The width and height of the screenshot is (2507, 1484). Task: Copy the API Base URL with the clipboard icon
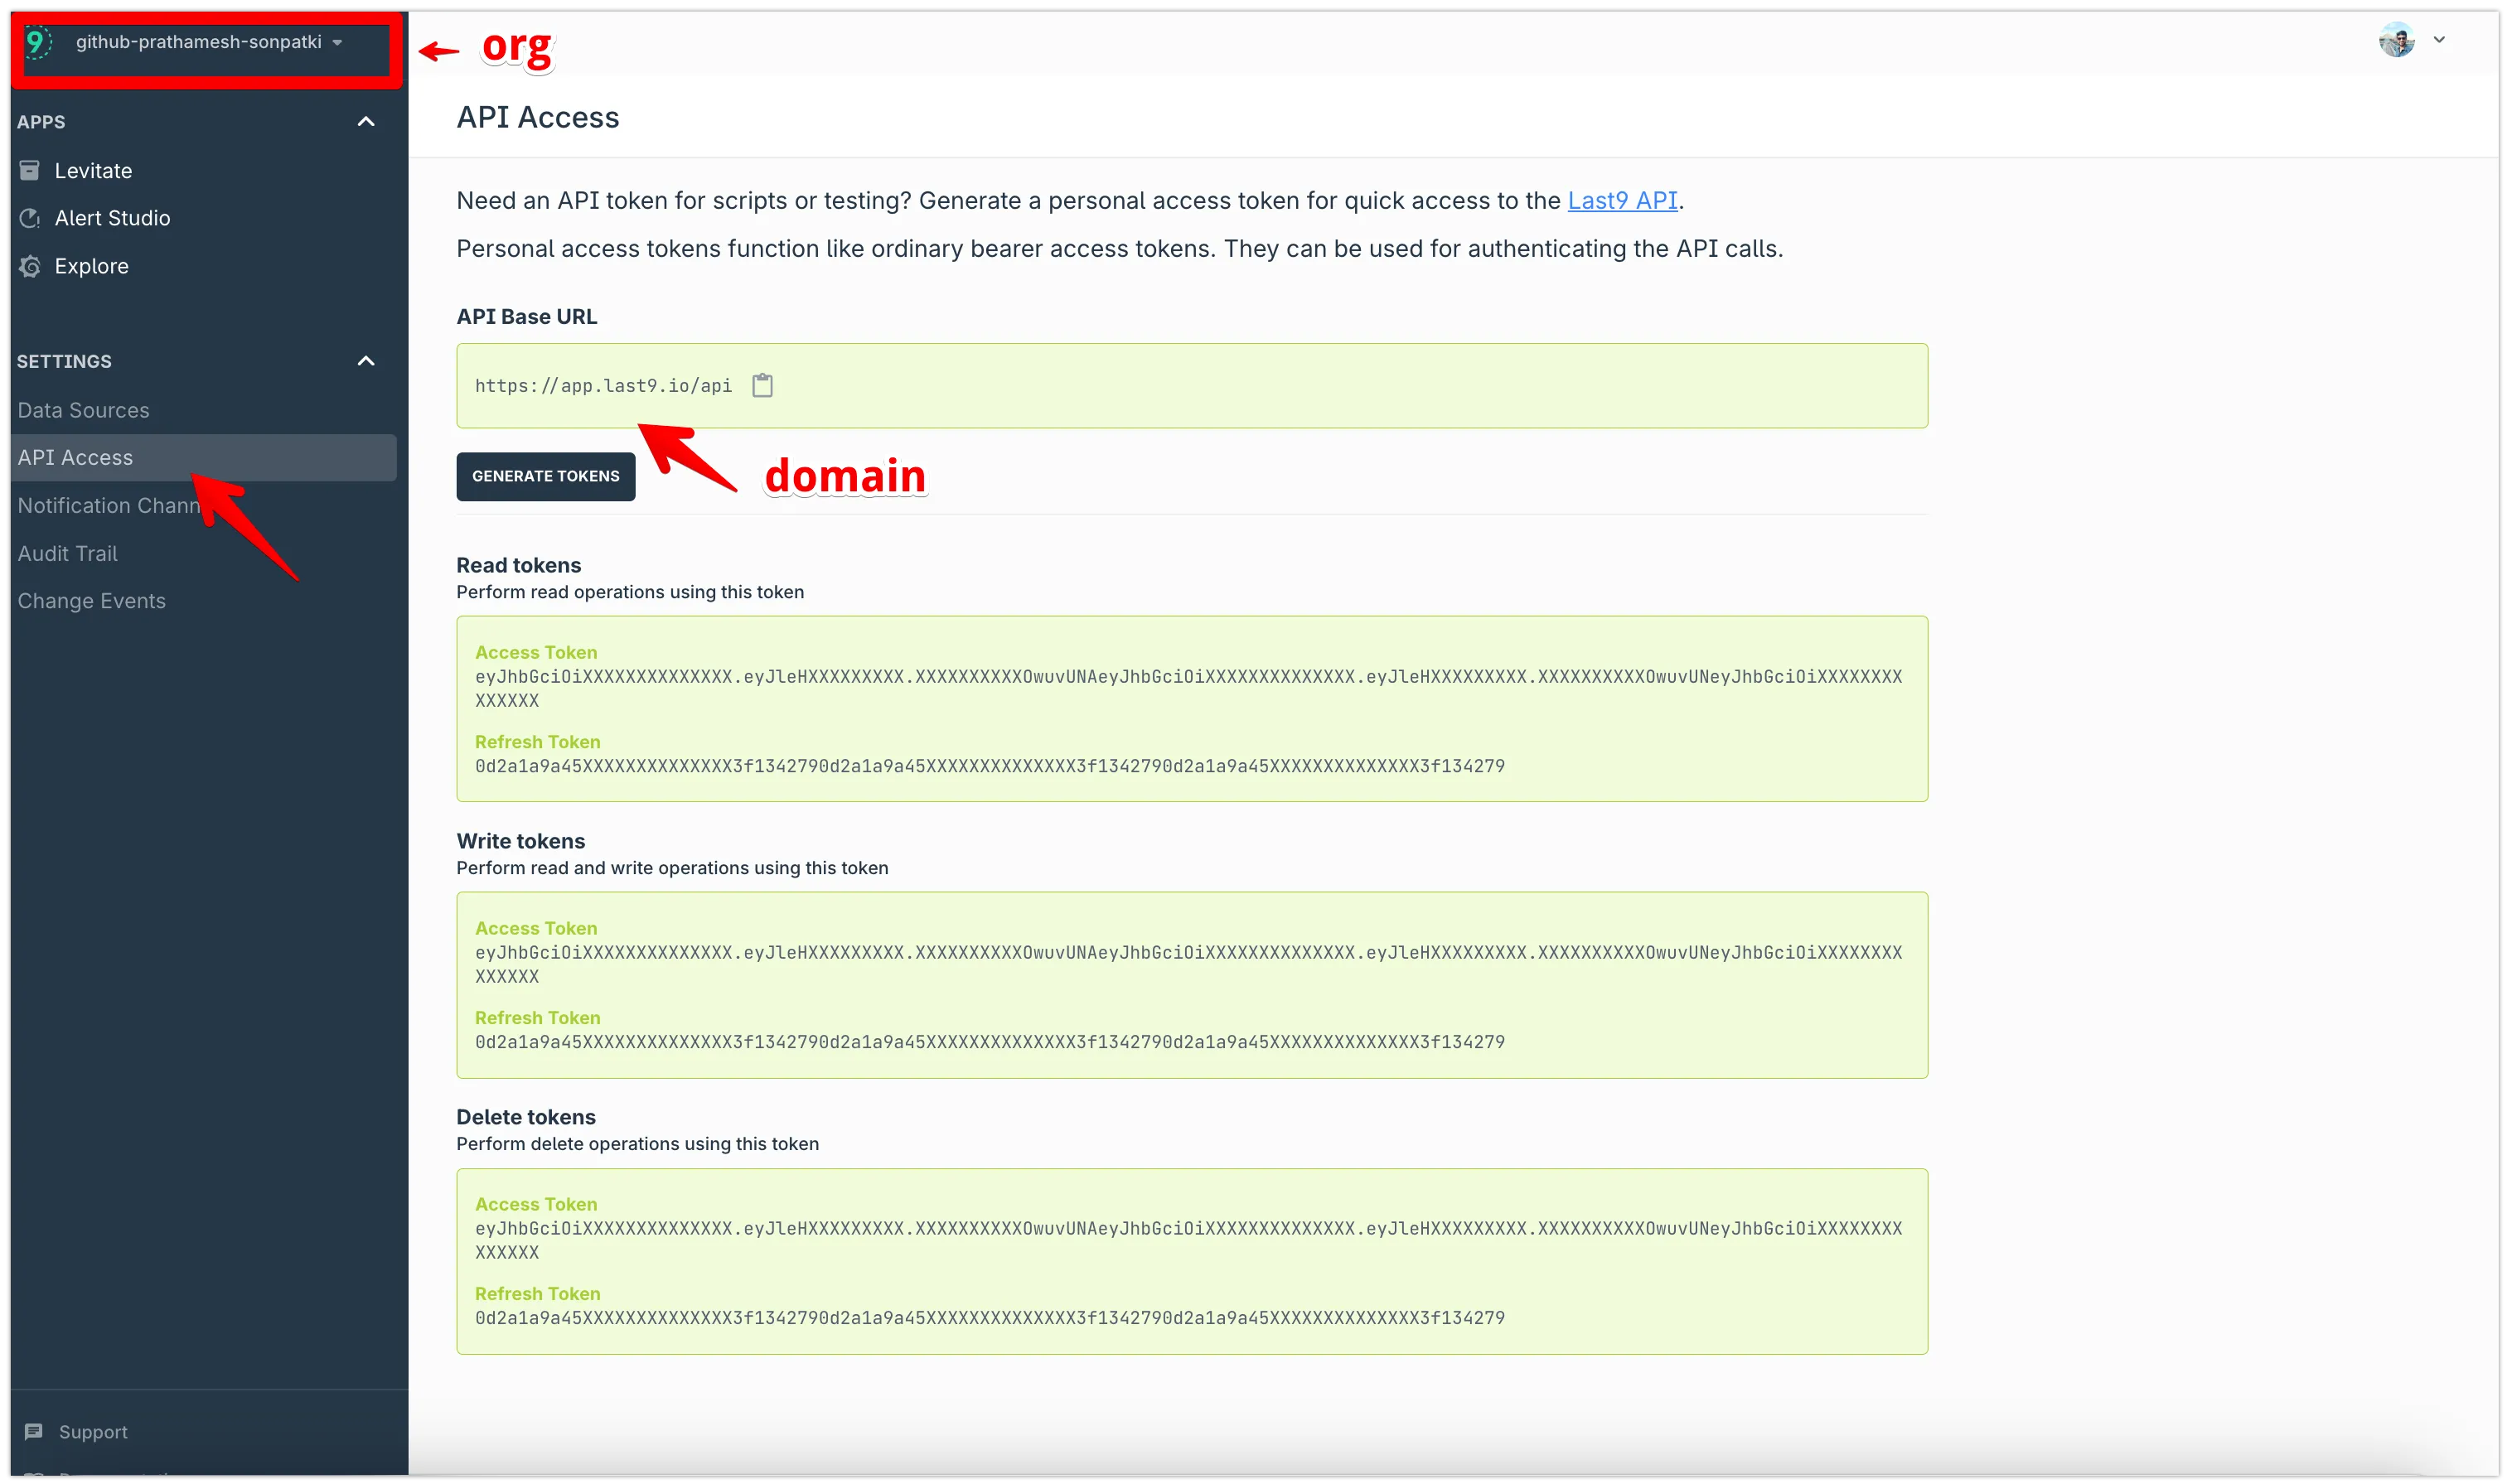762,385
